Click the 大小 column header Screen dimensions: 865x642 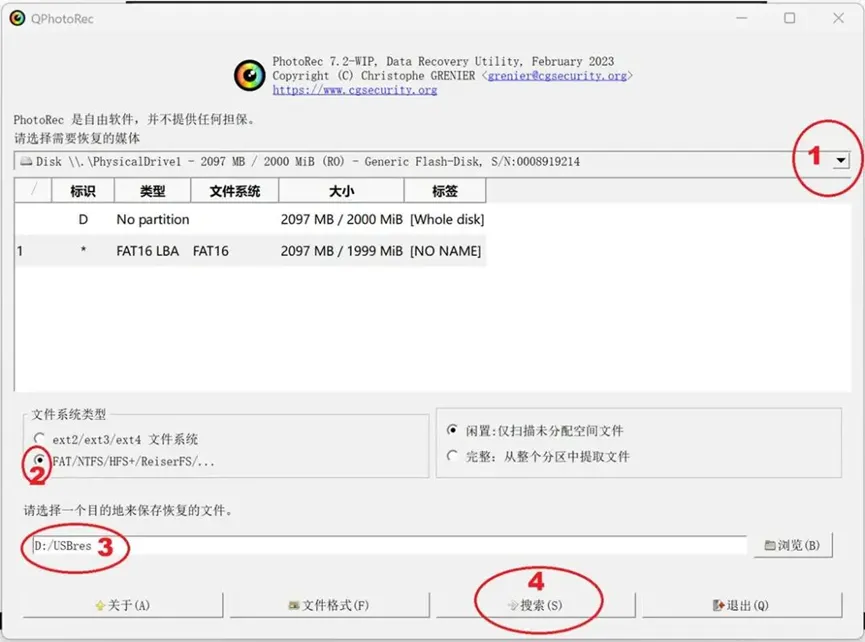point(341,191)
